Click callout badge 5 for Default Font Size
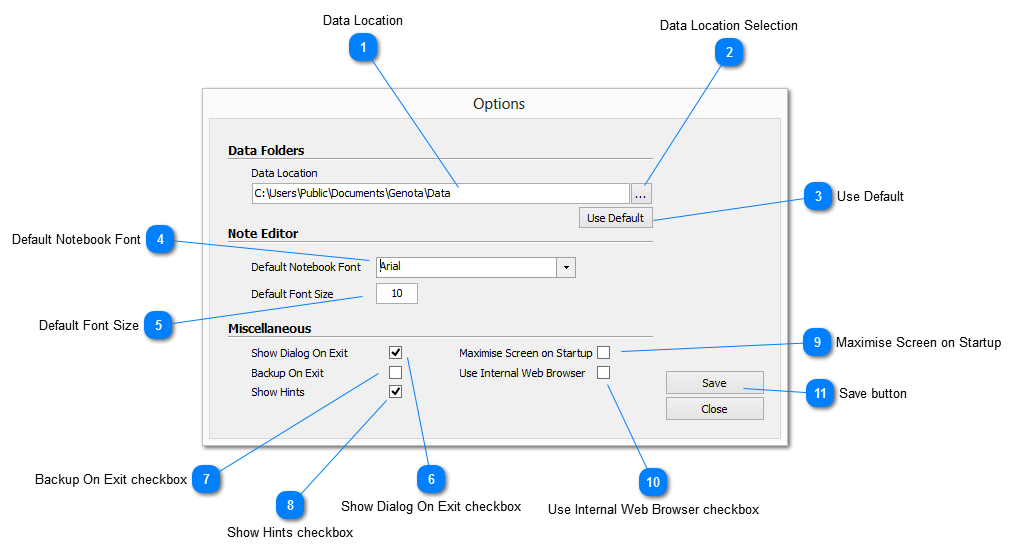 pyautogui.click(x=158, y=325)
